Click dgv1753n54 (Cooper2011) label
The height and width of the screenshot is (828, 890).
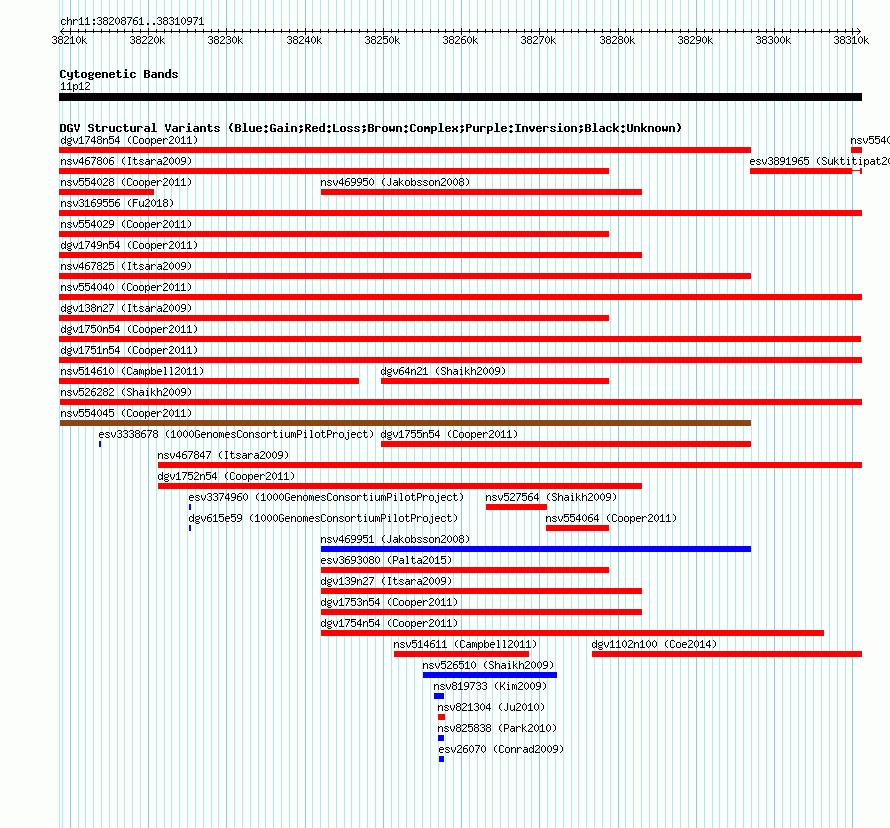389,602
